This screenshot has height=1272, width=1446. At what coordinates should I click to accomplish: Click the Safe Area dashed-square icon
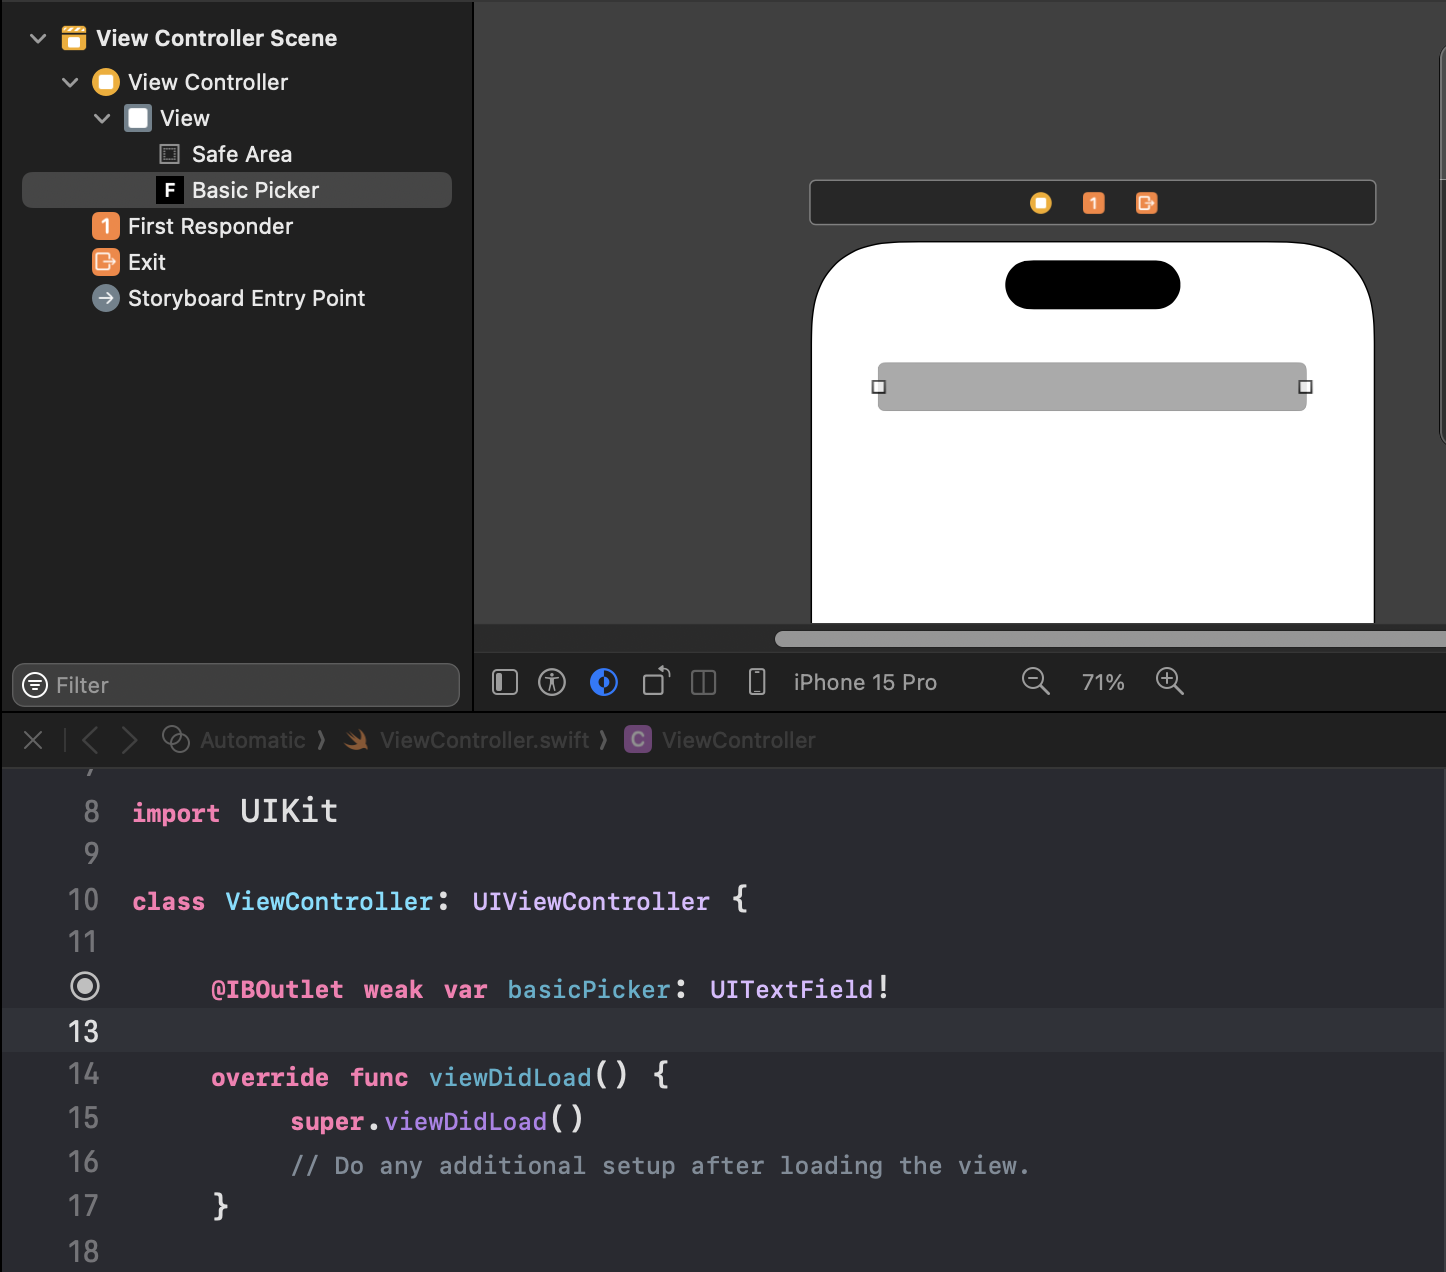pos(170,154)
